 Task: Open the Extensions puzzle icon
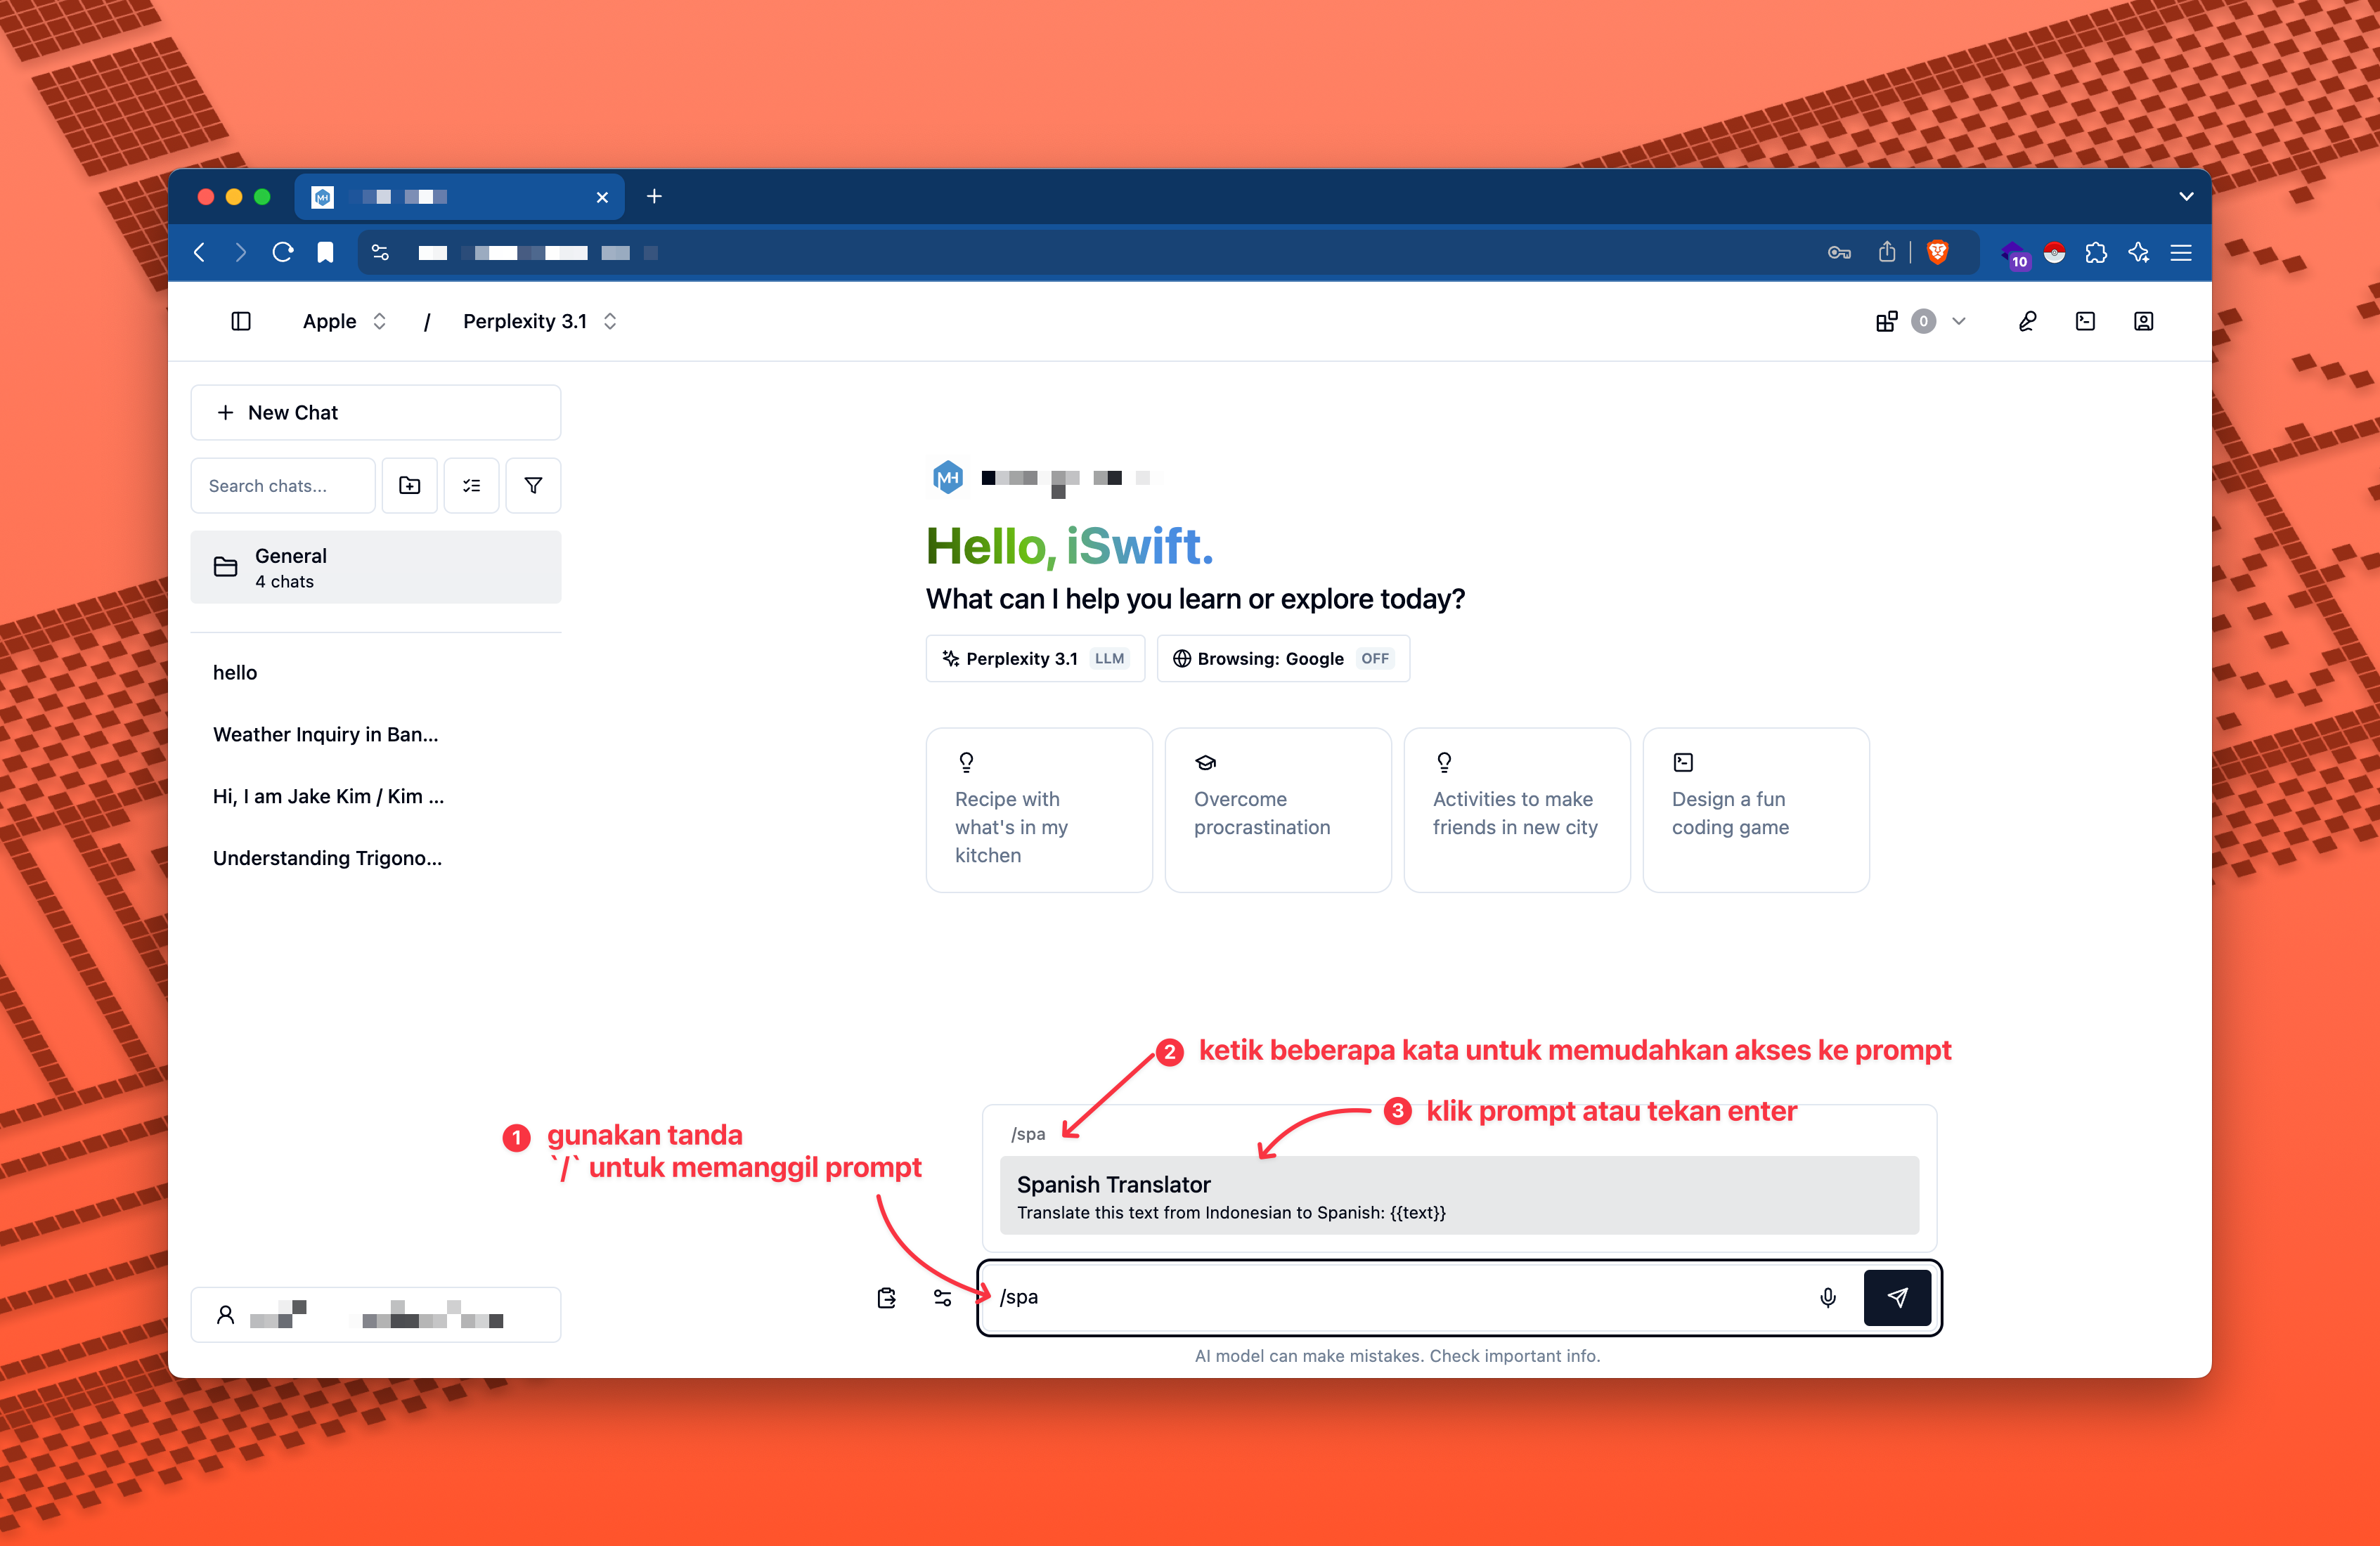(2096, 252)
